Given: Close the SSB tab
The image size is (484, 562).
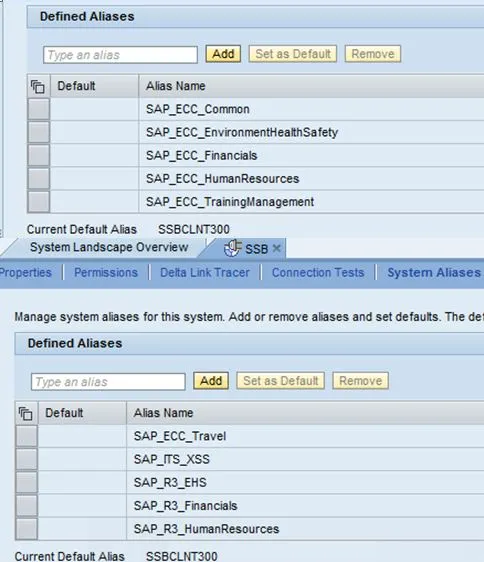Looking at the screenshot, I should coord(276,248).
